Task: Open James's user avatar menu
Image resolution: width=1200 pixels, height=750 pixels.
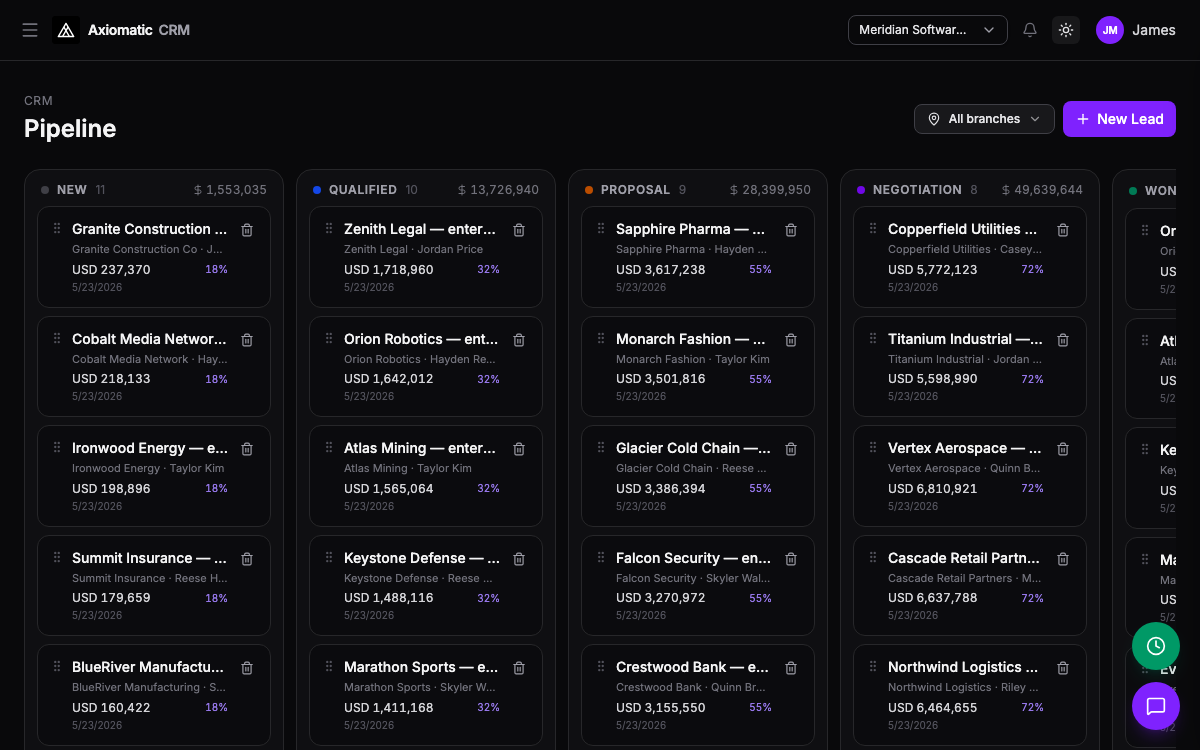Action: pyautogui.click(x=1110, y=30)
